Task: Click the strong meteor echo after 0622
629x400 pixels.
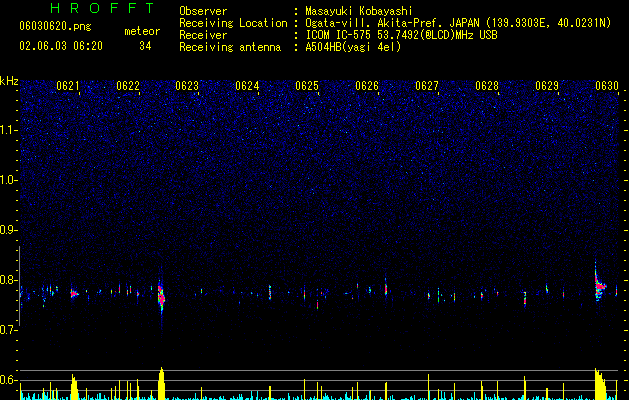Action: (x=161, y=296)
